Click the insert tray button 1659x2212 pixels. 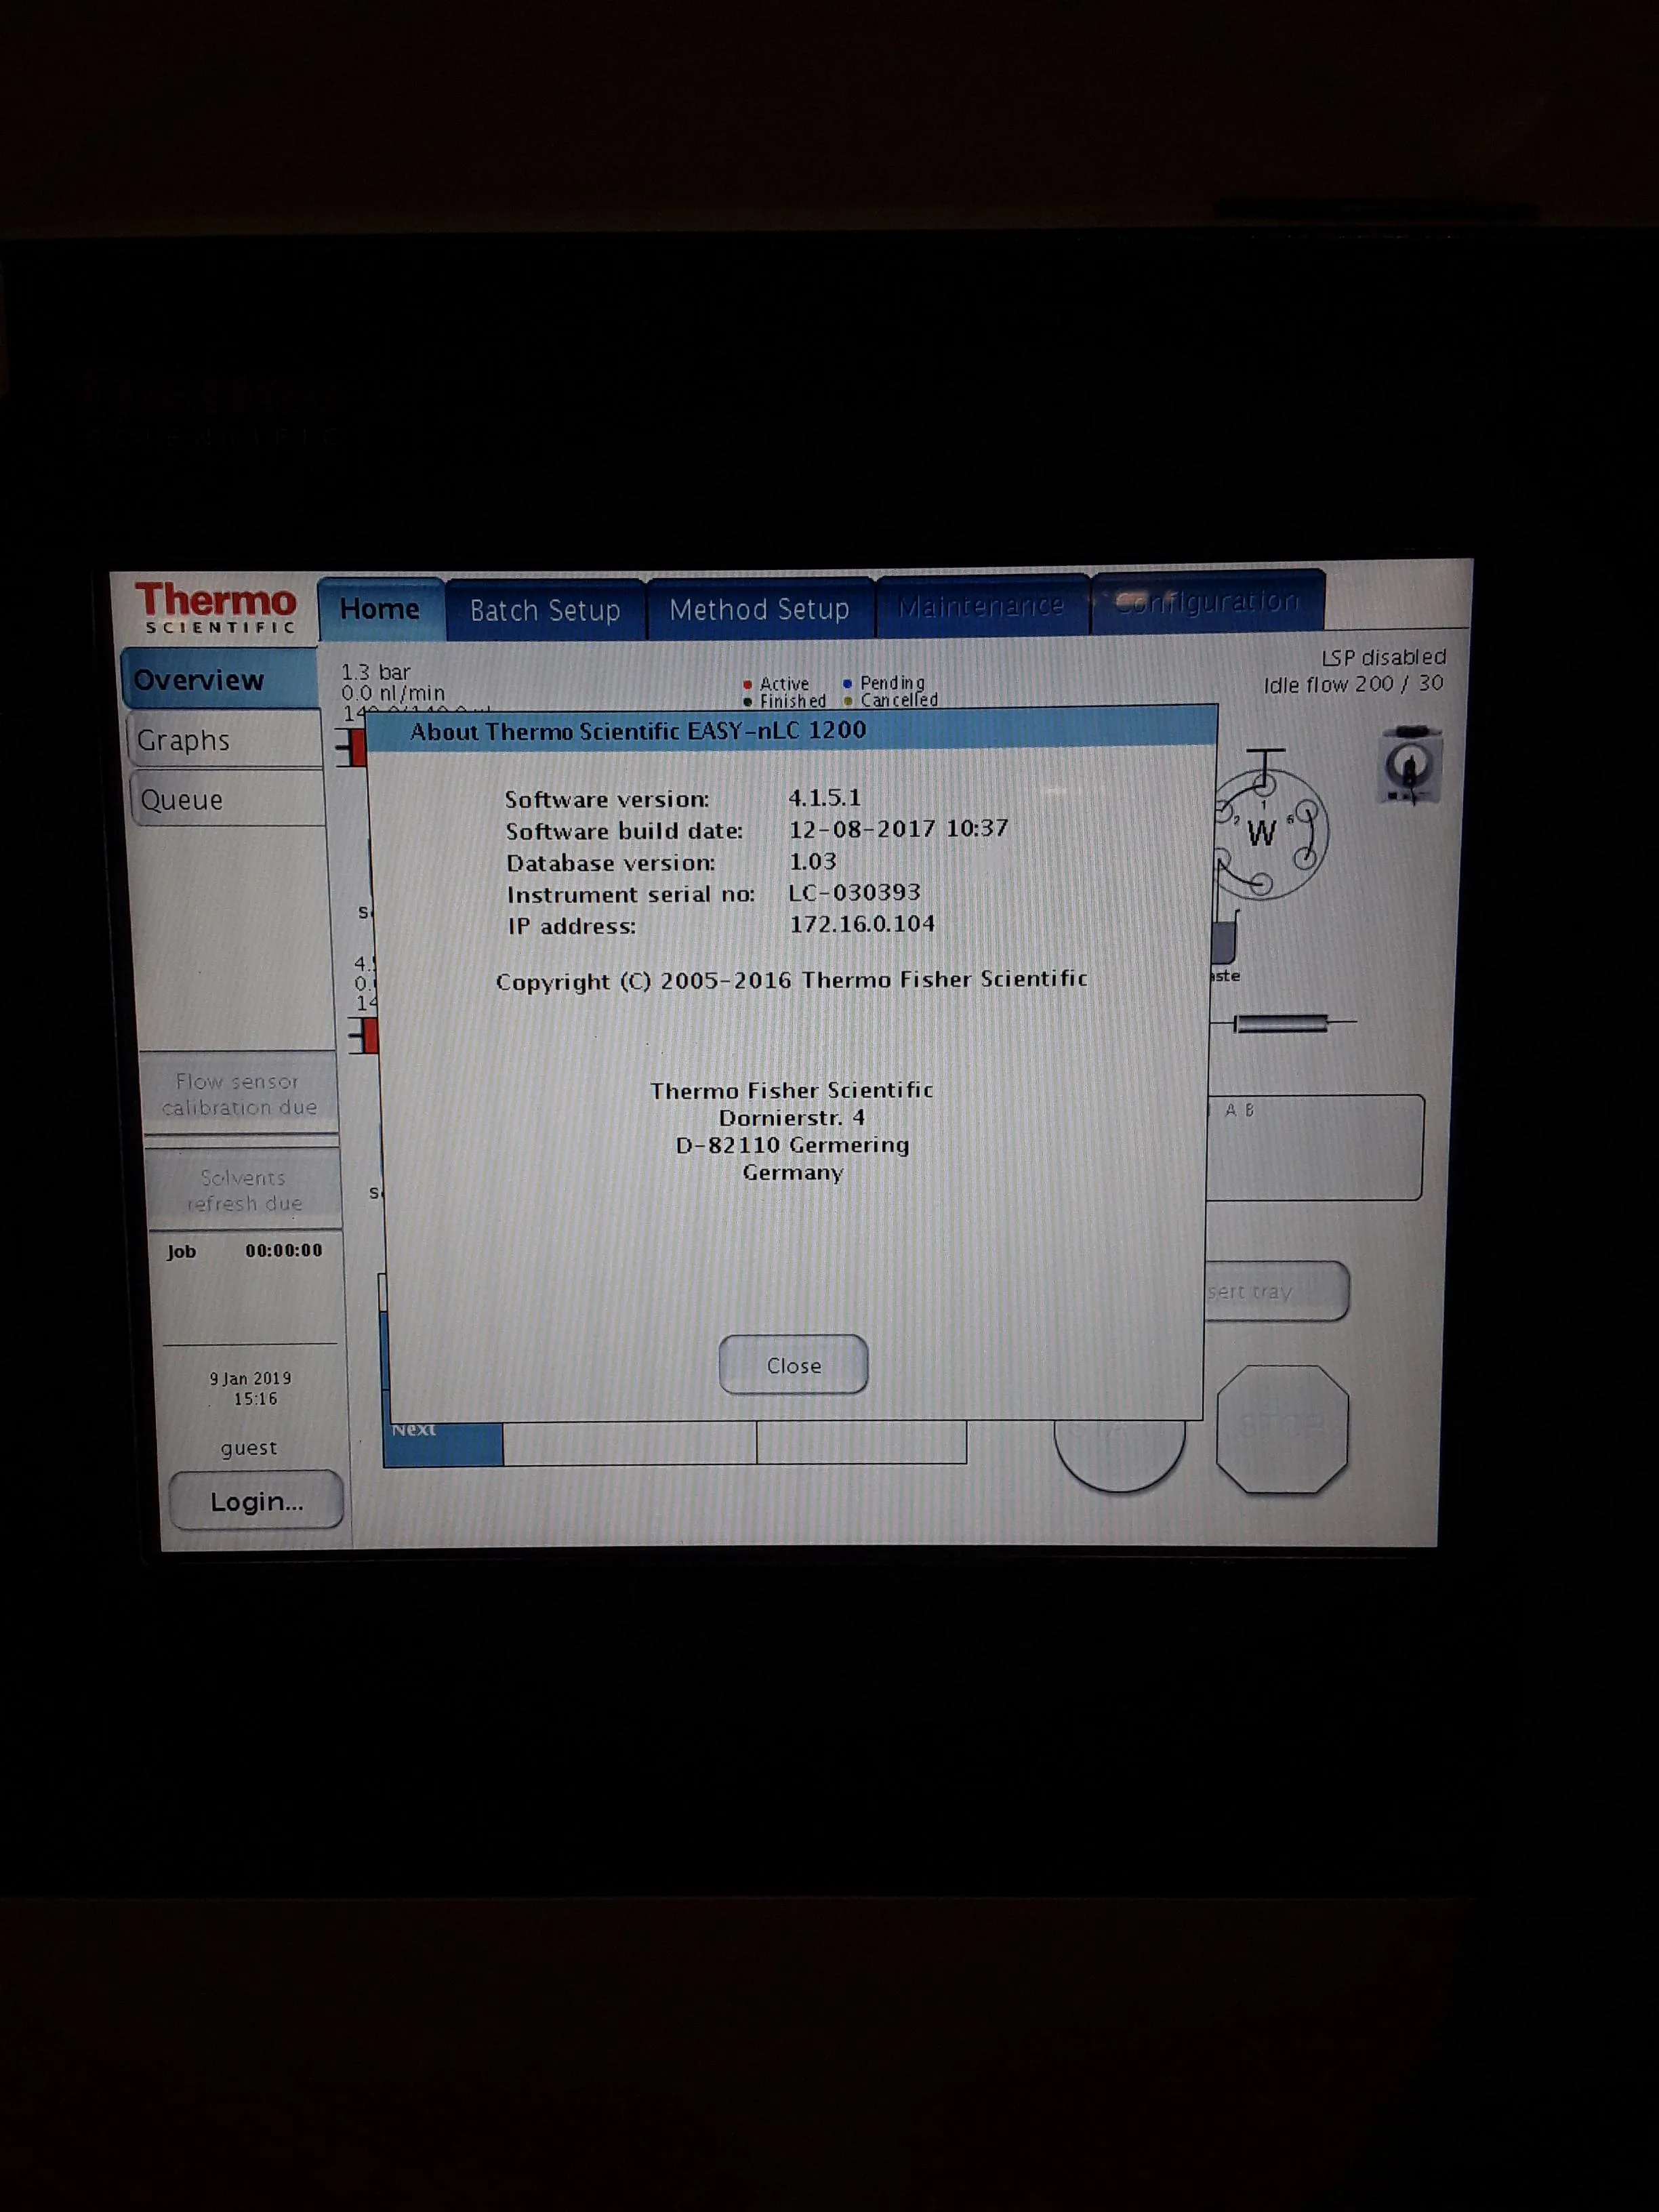1277,1291
